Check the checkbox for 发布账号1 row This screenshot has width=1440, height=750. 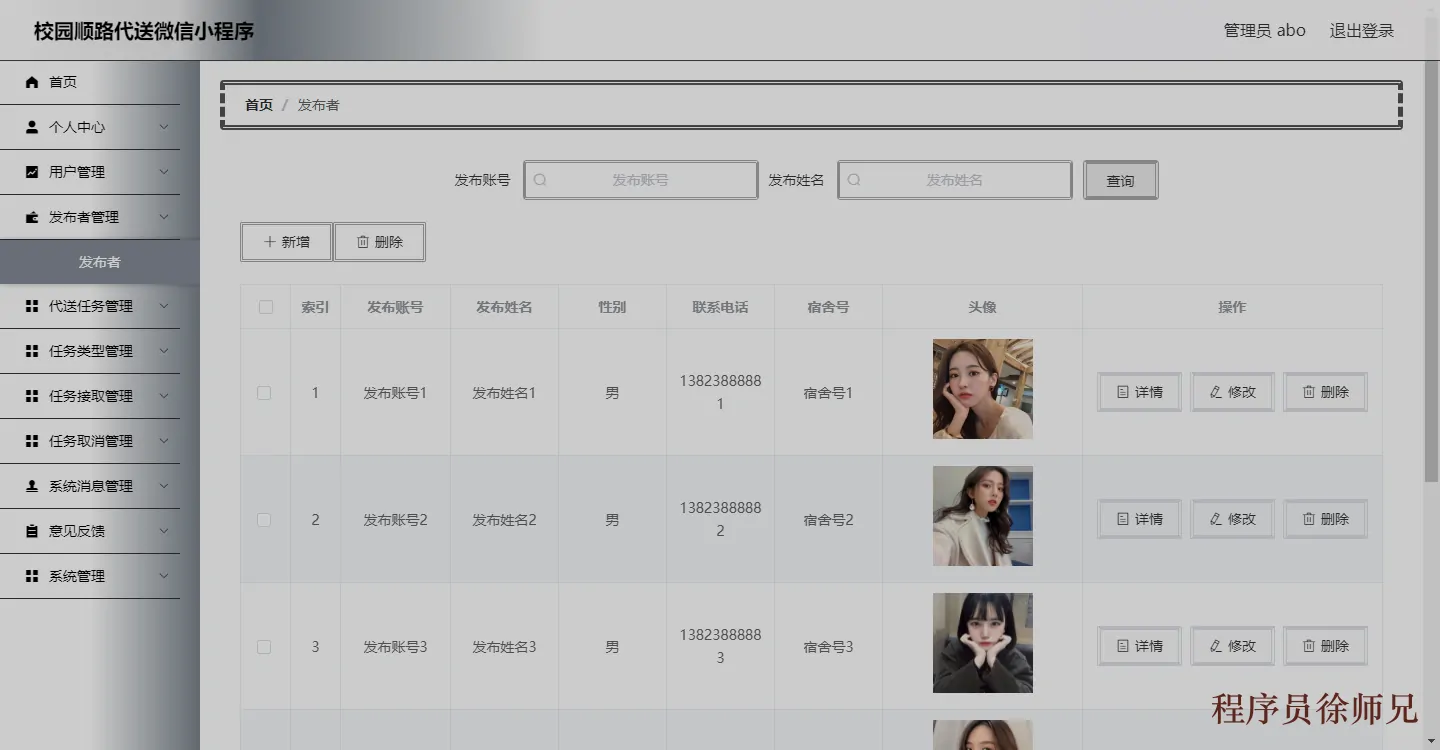(x=264, y=393)
